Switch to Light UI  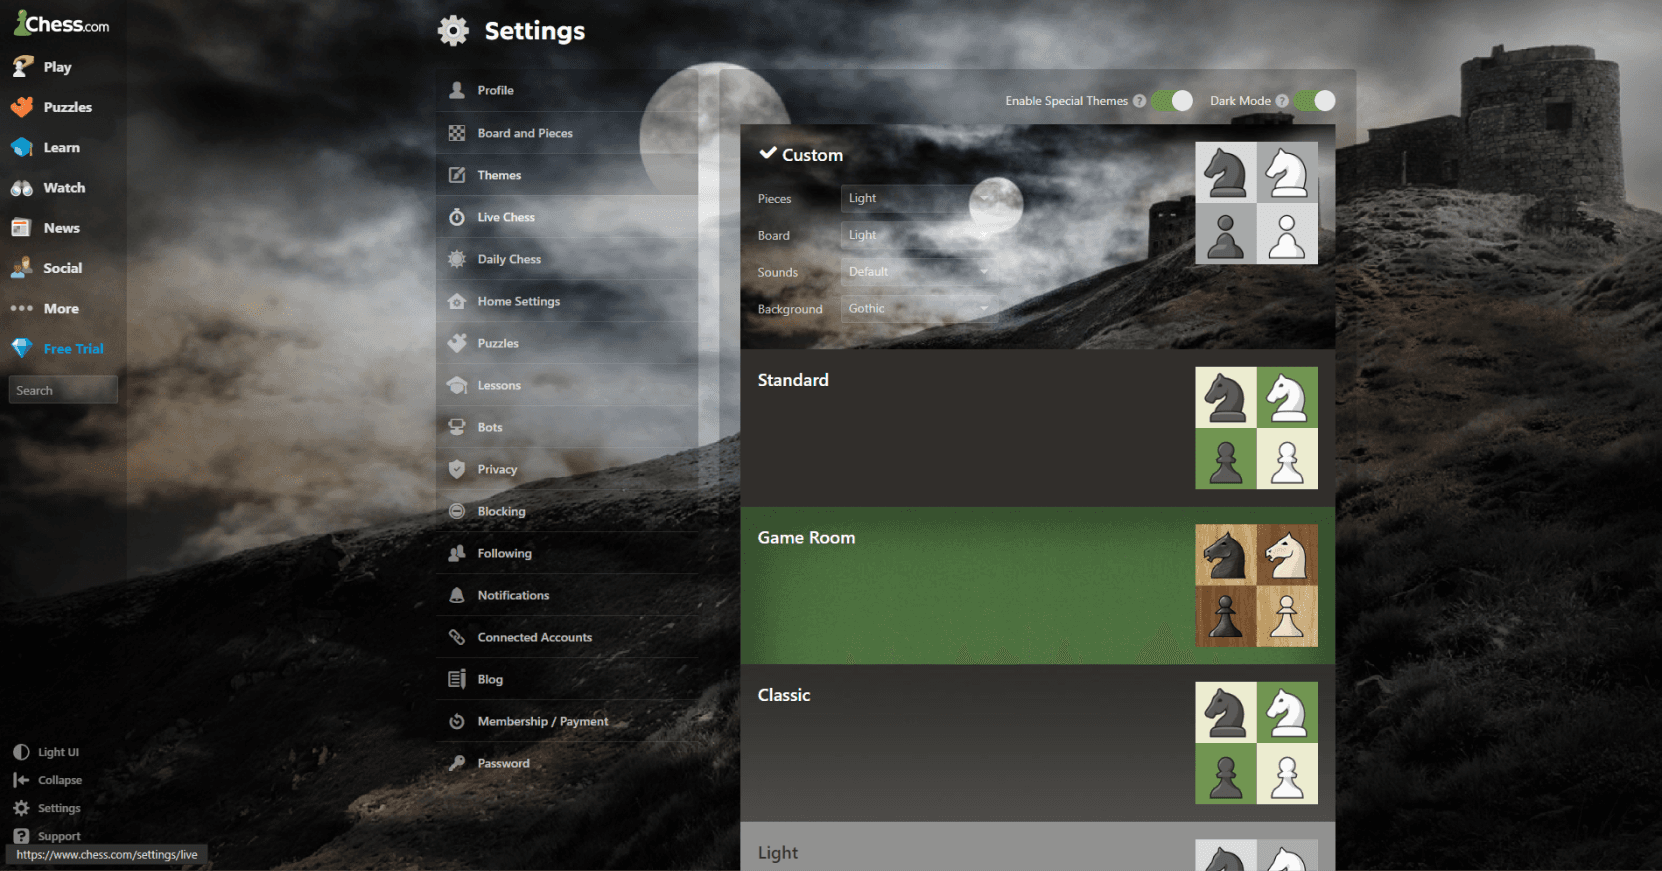click(58, 752)
